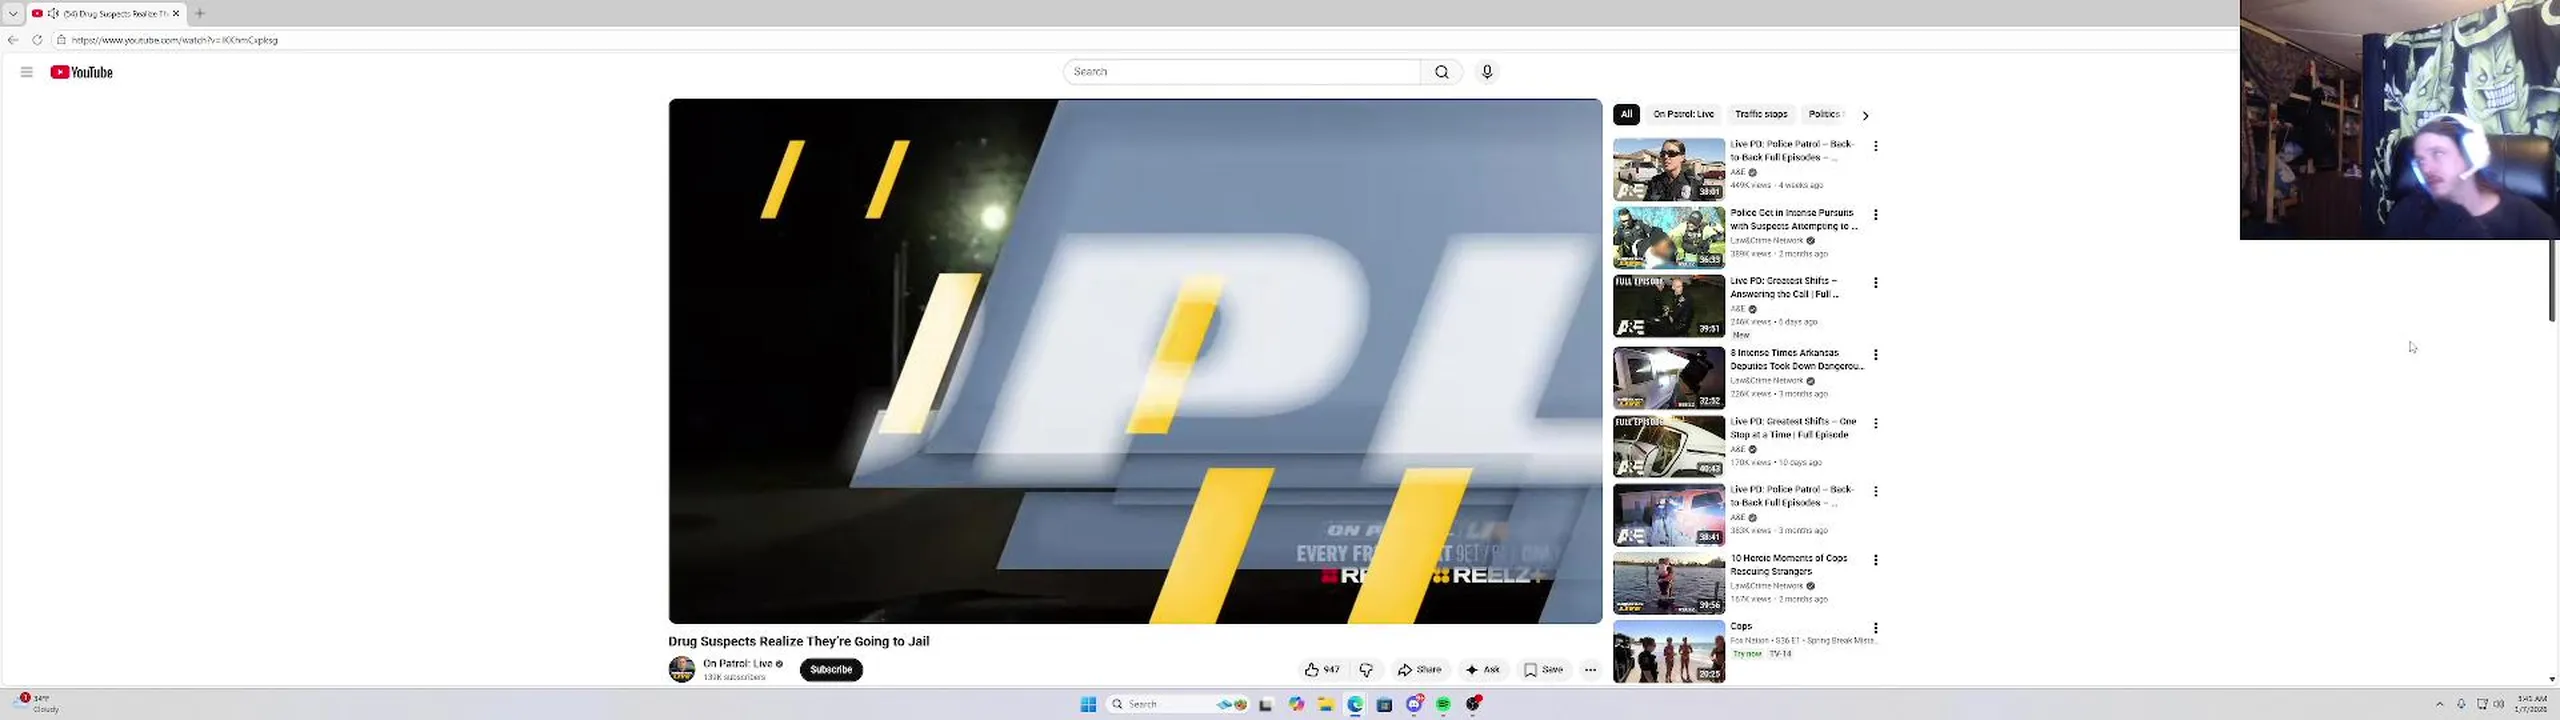The image size is (2560, 720).
Task: Open options menu for Cops Fox Nation video
Action: point(1876,629)
